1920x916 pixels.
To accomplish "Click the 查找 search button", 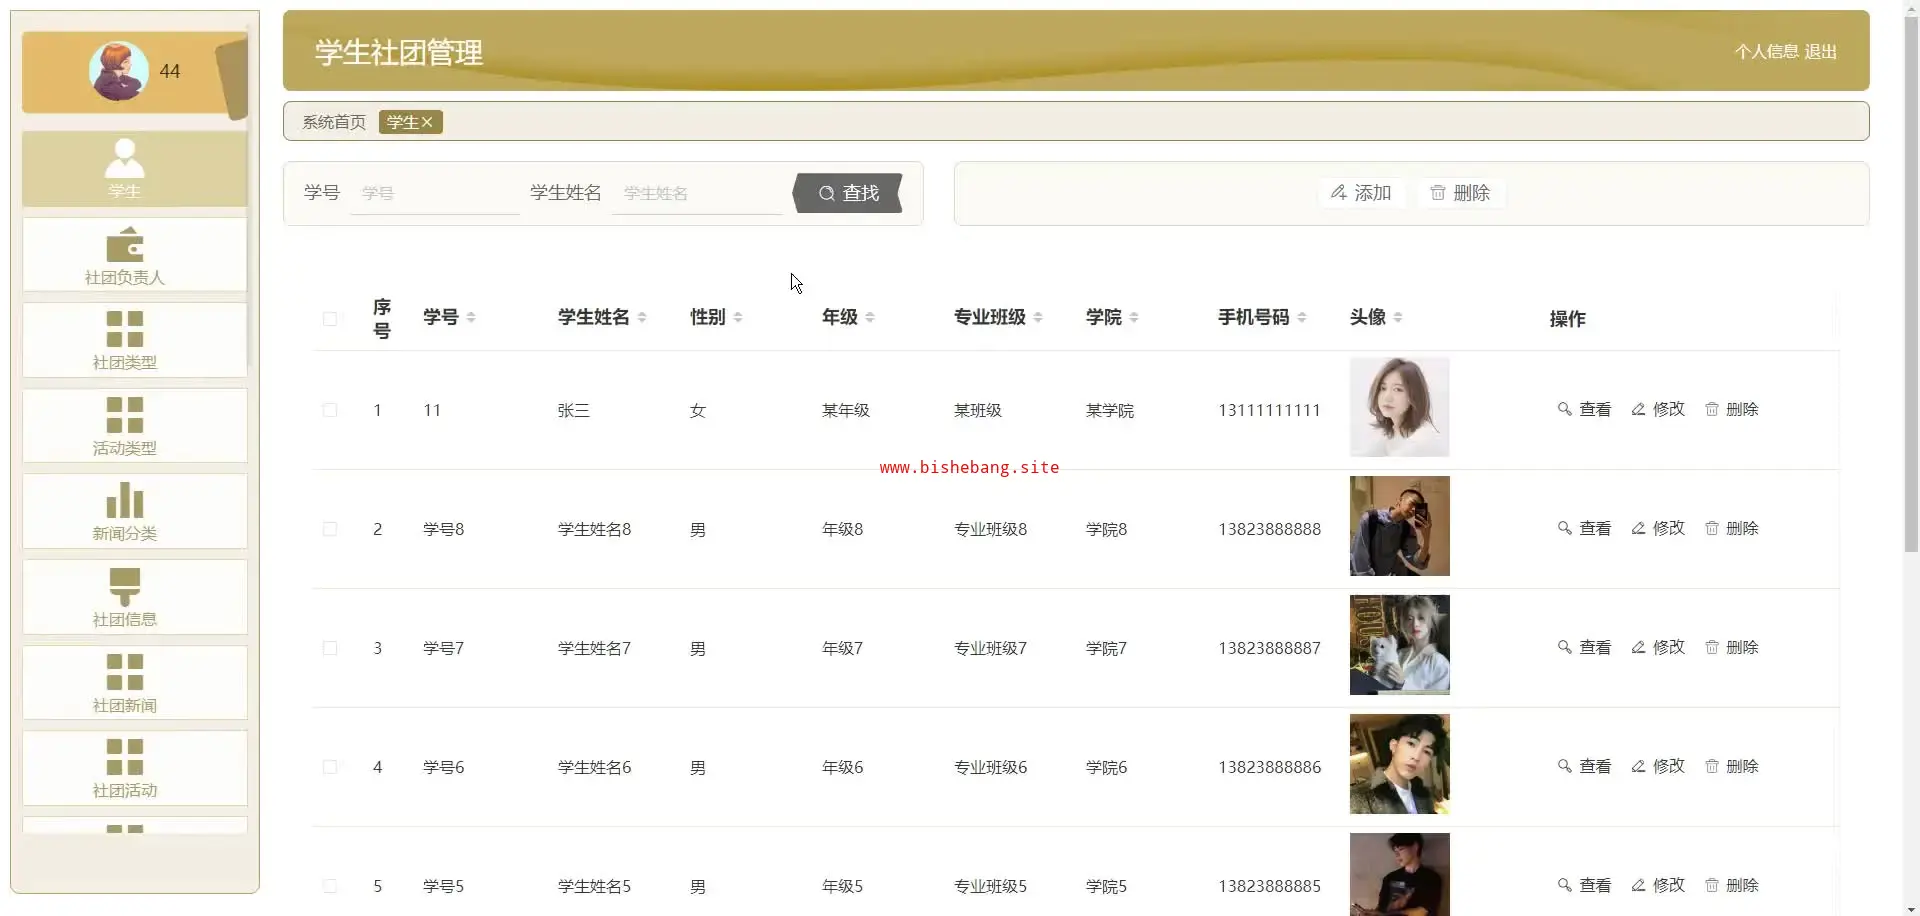I will tap(849, 193).
